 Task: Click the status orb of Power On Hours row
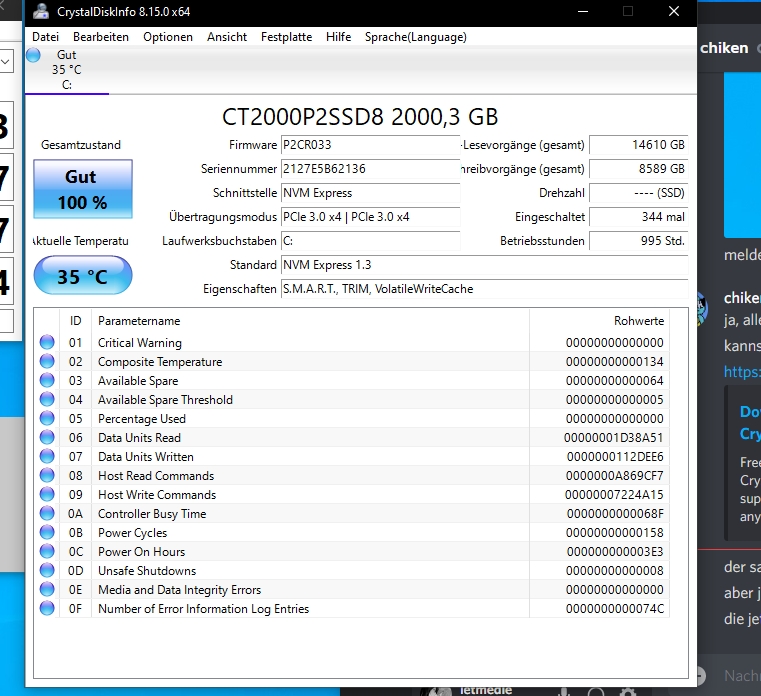(x=47, y=551)
